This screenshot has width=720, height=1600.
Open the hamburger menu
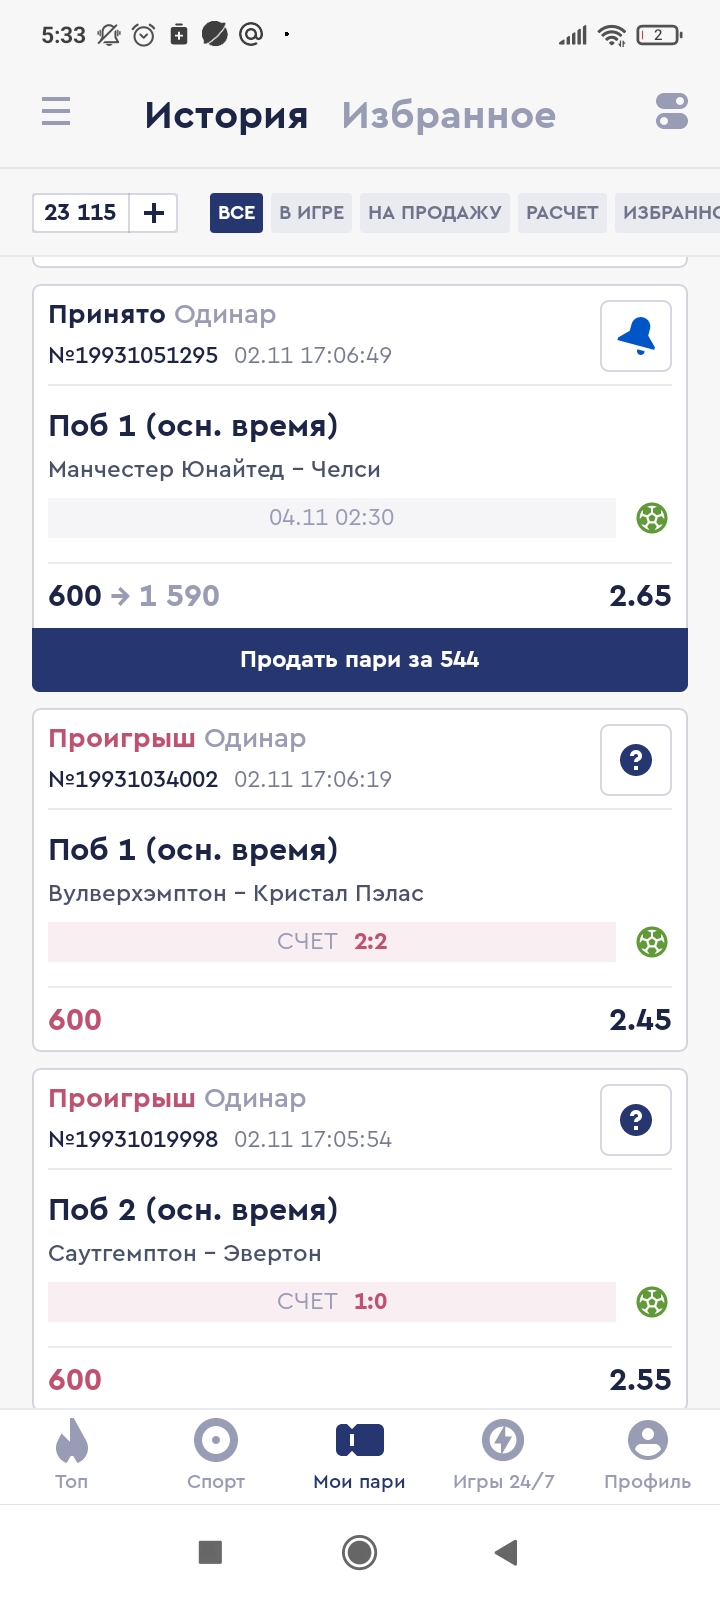[x=56, y=111]
